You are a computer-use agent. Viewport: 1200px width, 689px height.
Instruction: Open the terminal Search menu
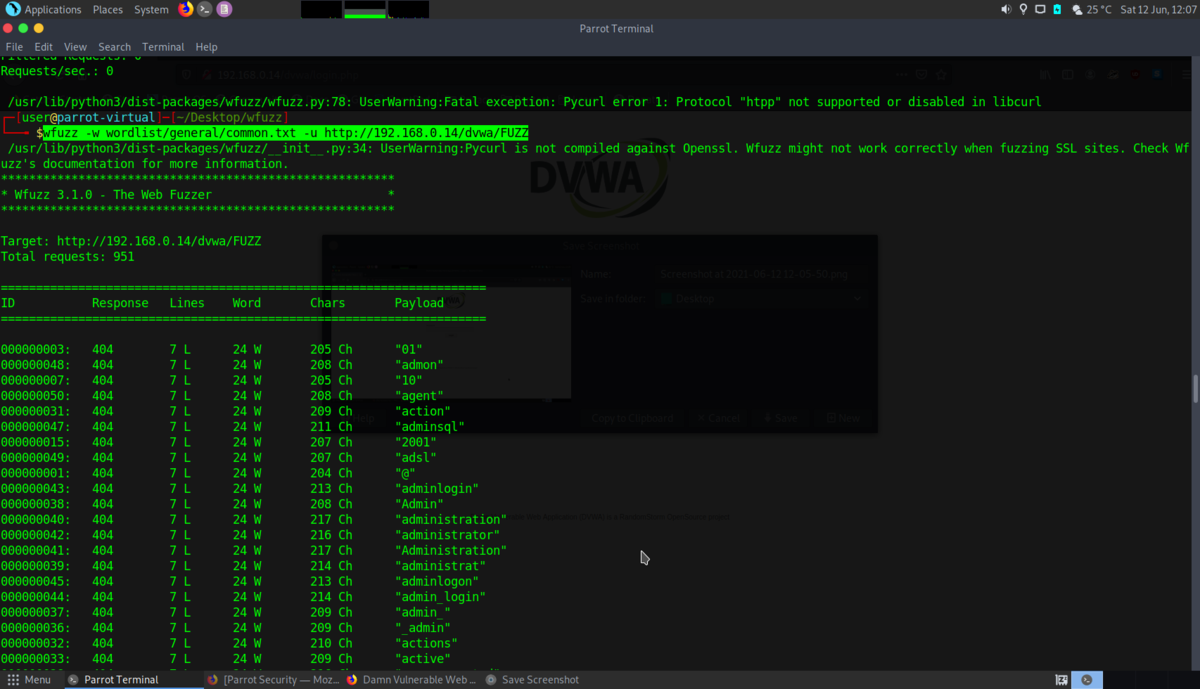114,47
